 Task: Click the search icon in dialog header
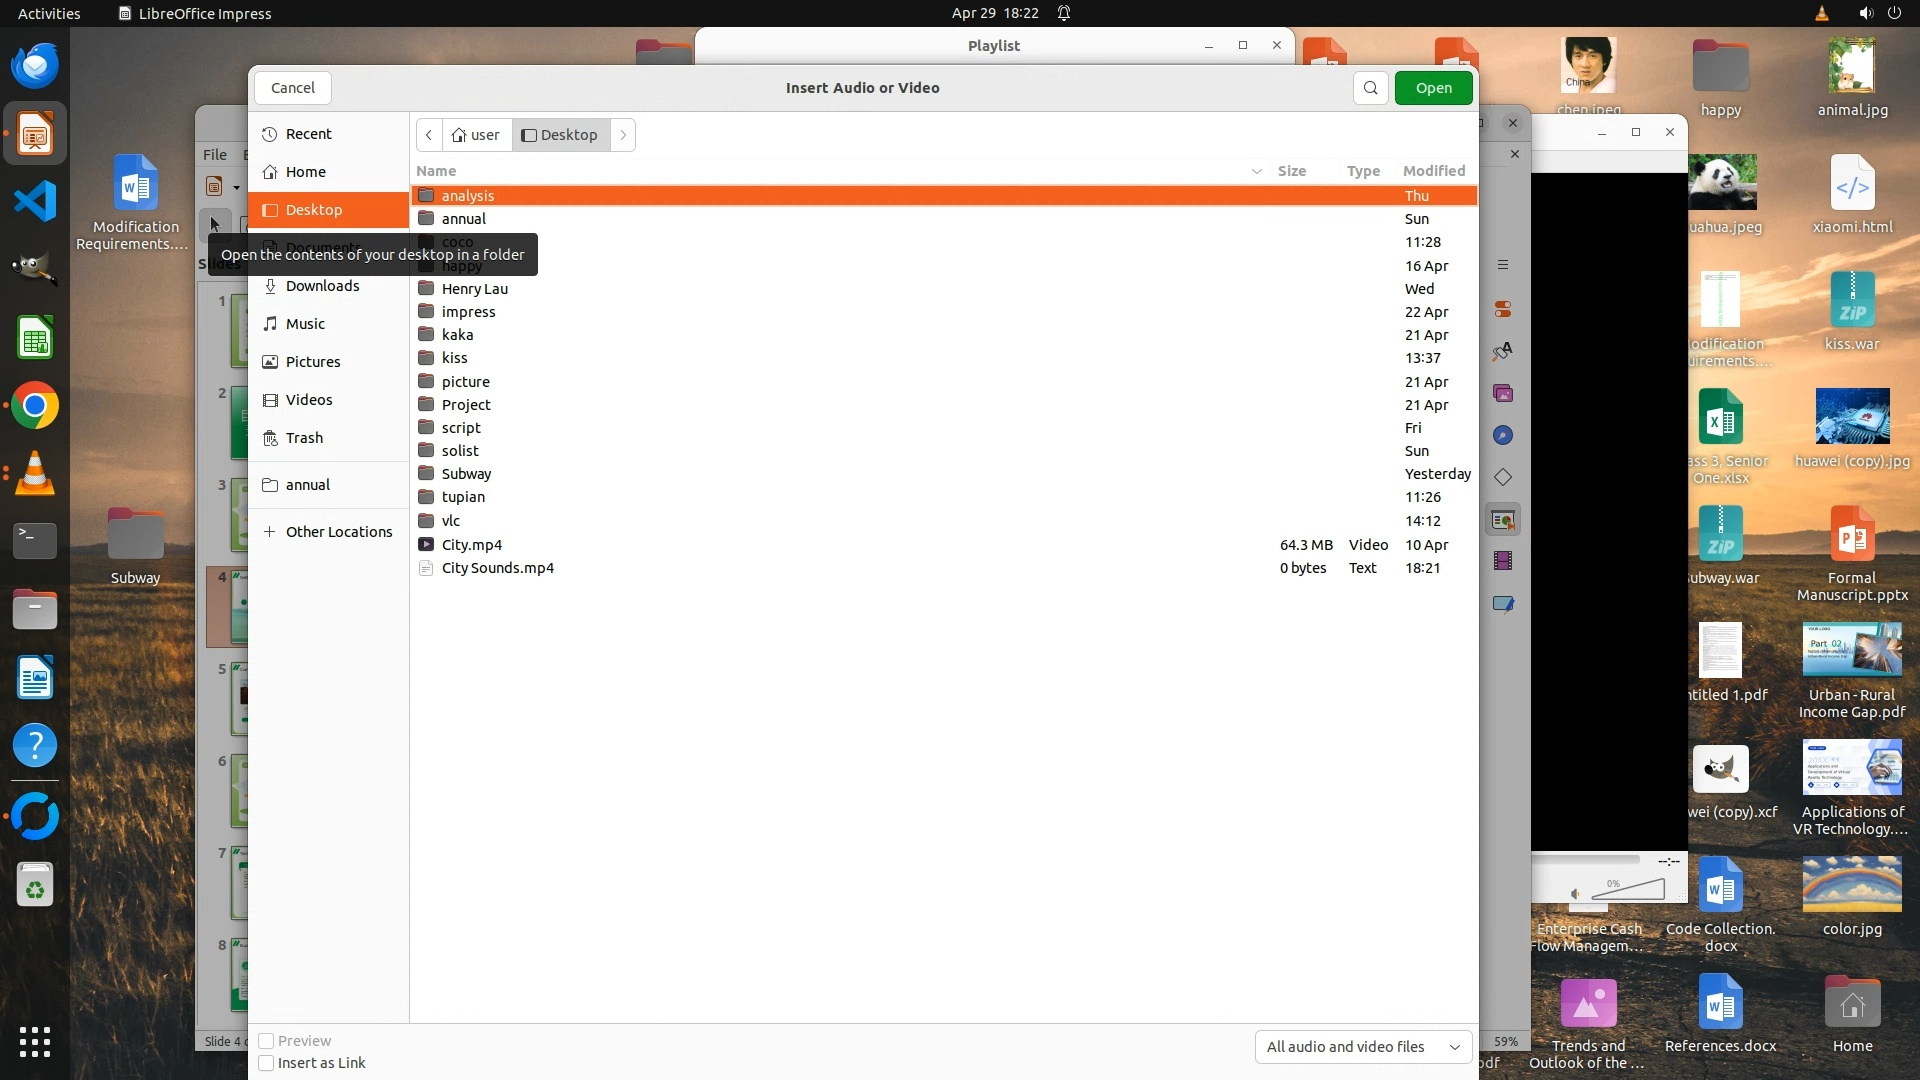tap(1370, 88)
